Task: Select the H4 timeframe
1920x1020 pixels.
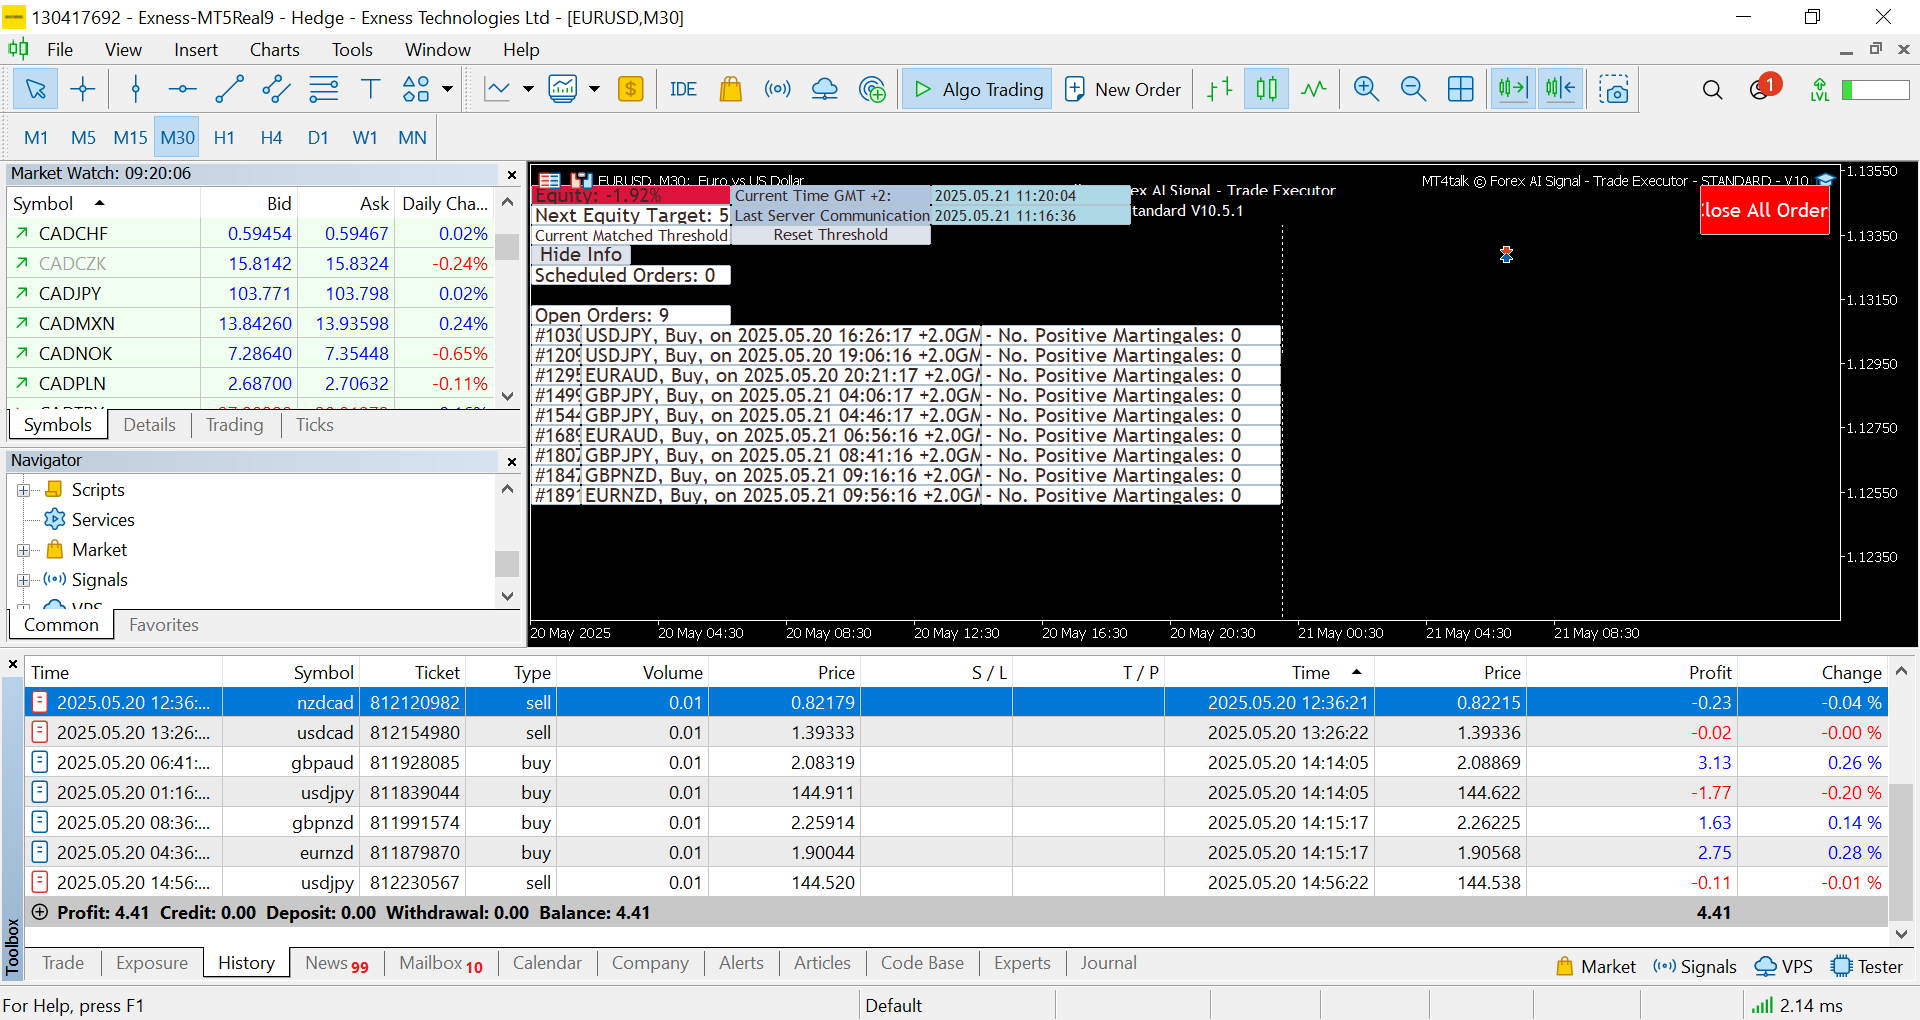Action: pyautogui.click(x=271, y=138)
